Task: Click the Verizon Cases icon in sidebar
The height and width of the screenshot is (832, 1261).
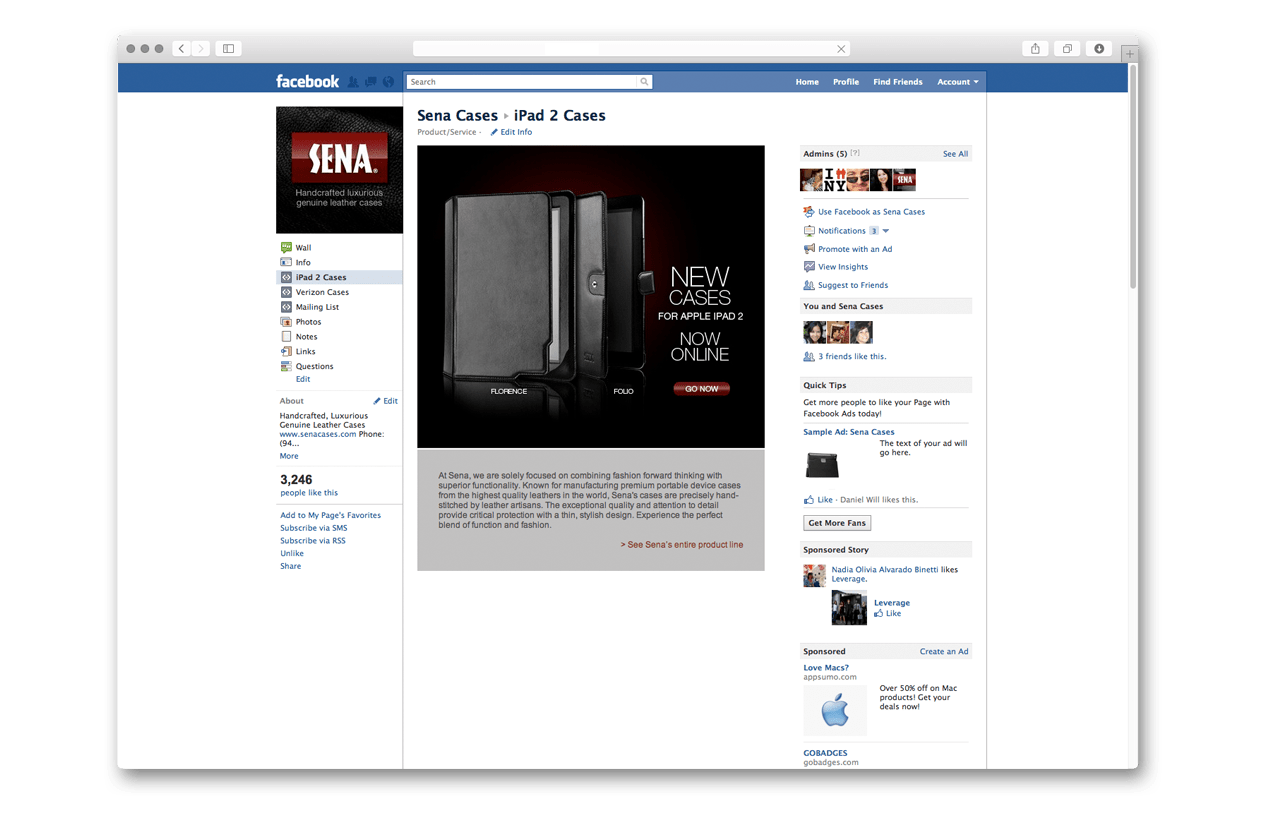Action: (286, 292)
